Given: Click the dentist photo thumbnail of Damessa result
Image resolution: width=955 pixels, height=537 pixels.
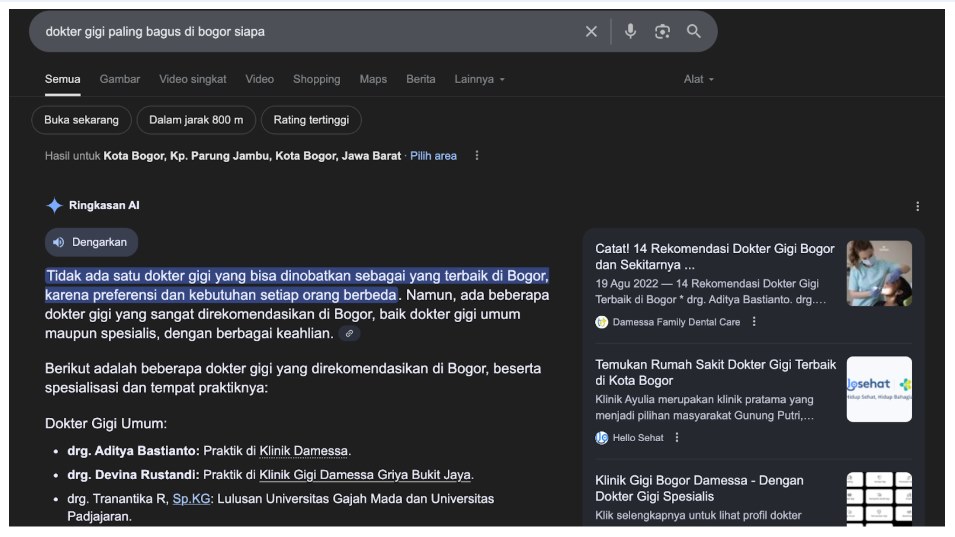Looking at the screenshot, I should [x=879, y=273].
